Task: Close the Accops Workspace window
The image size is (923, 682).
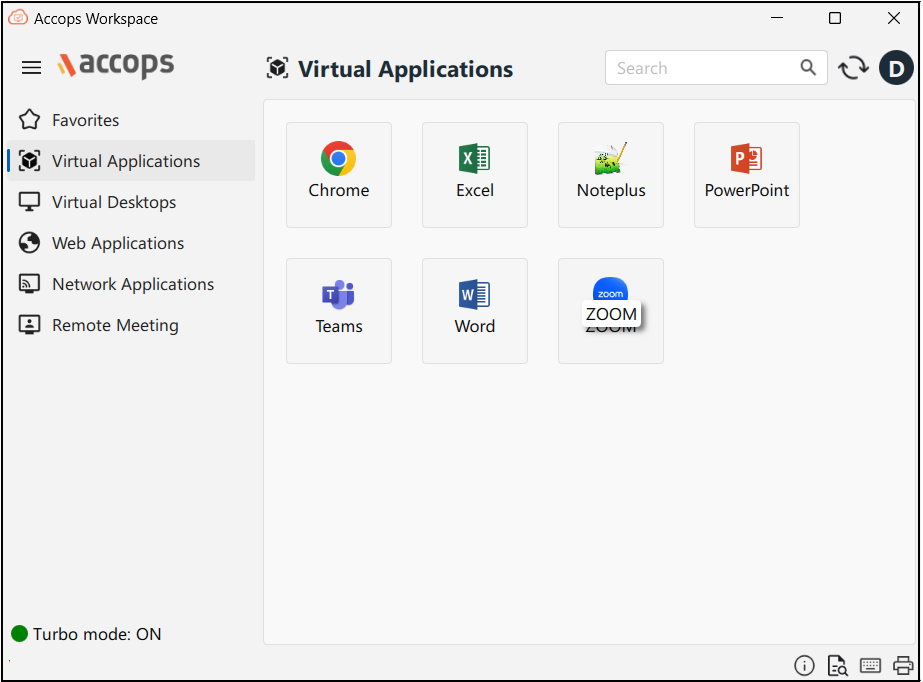Action: point(894,18)
